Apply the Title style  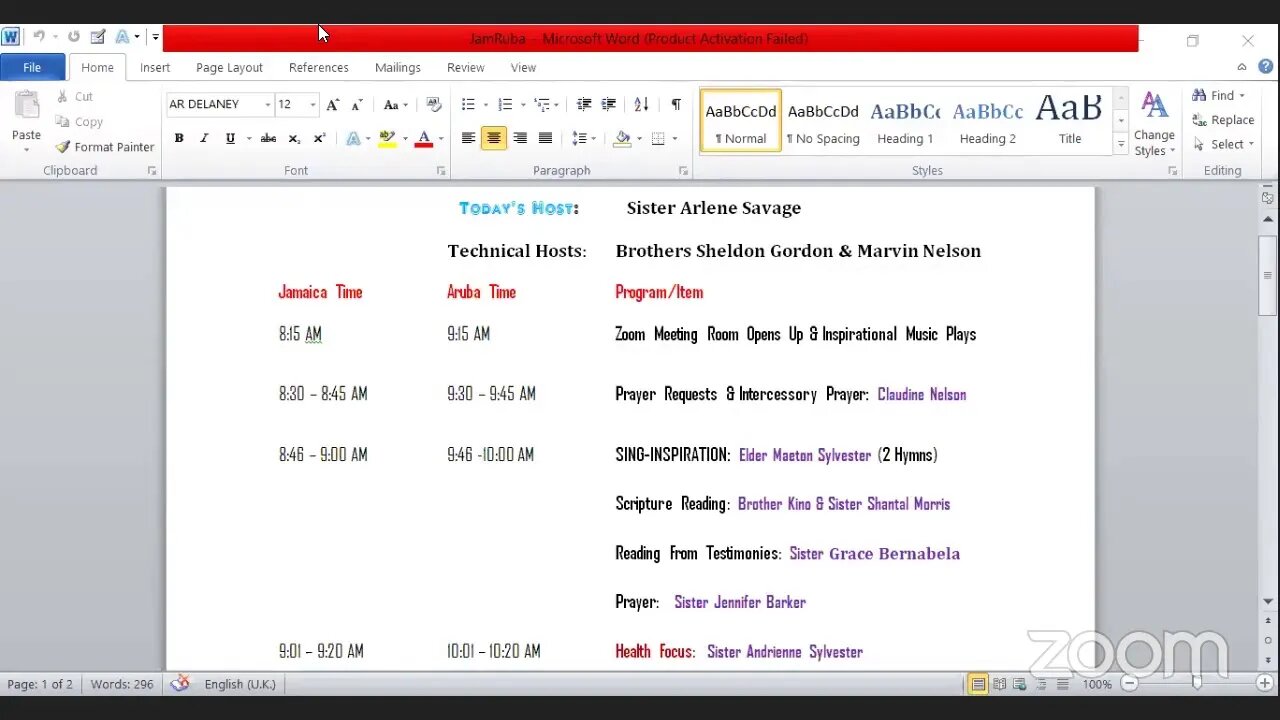[x=1070, y=121]
